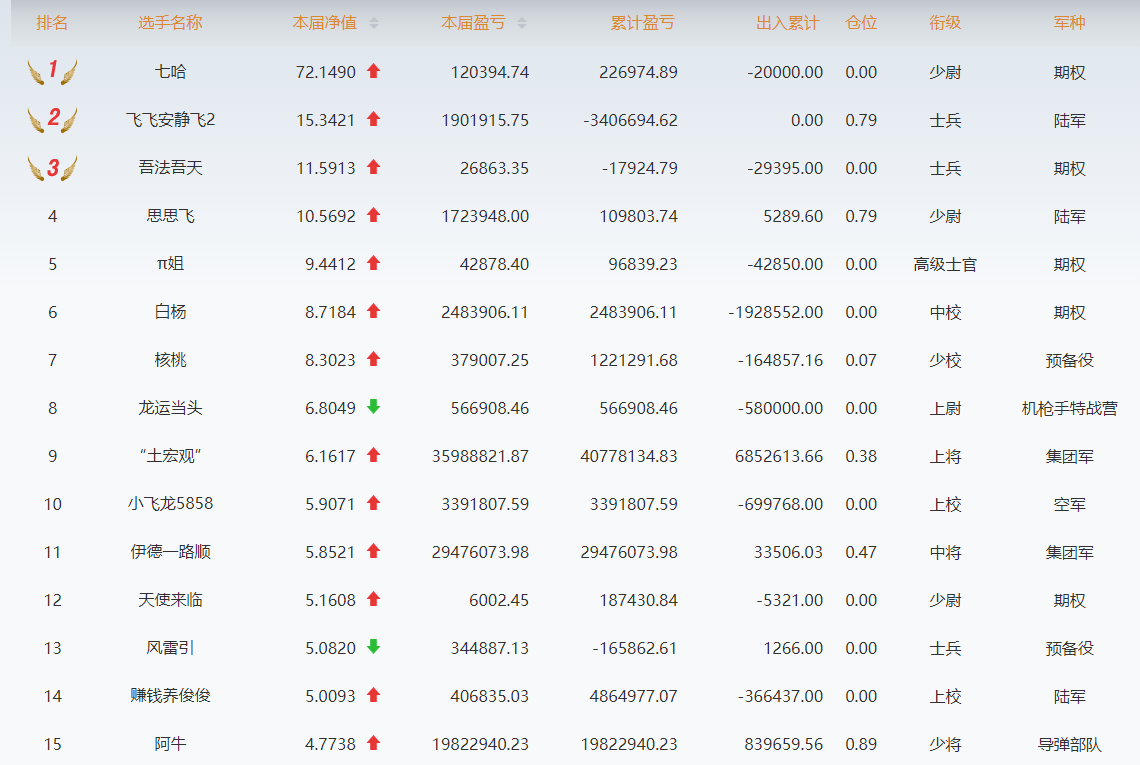
Task: Open player 白杨
Action: [x=170, y=311]
